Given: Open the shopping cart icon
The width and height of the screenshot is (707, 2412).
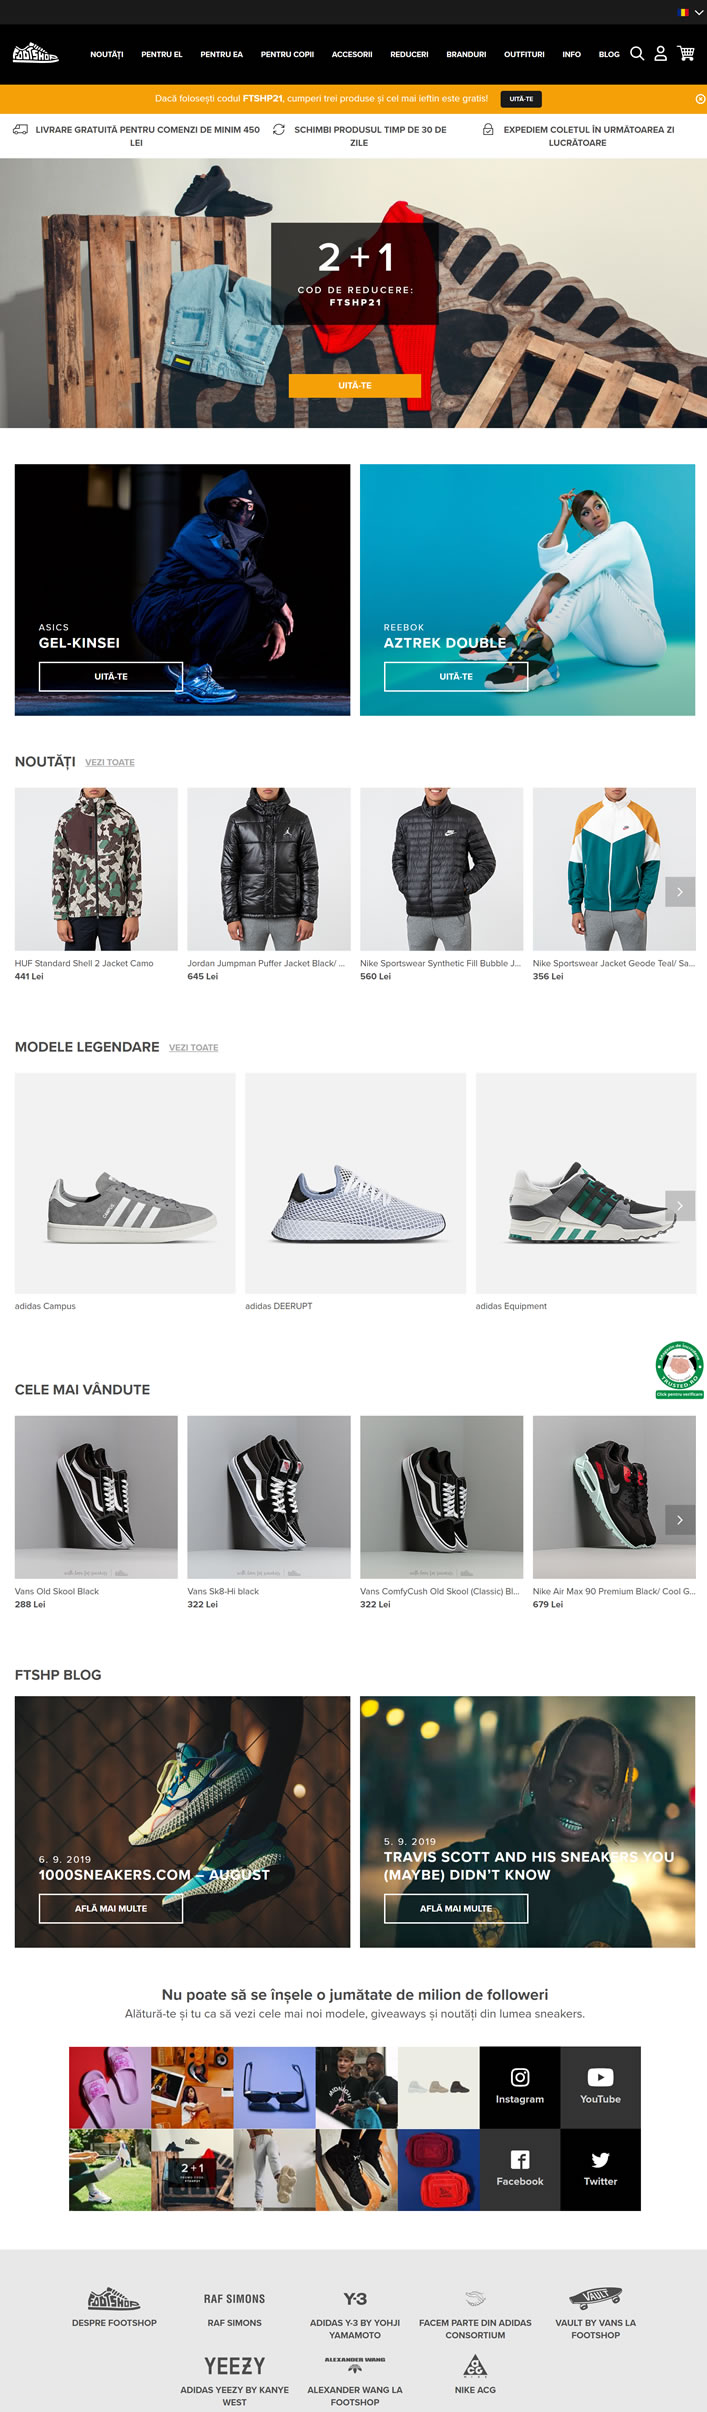Looking at the screenshot, I should 686,54.
